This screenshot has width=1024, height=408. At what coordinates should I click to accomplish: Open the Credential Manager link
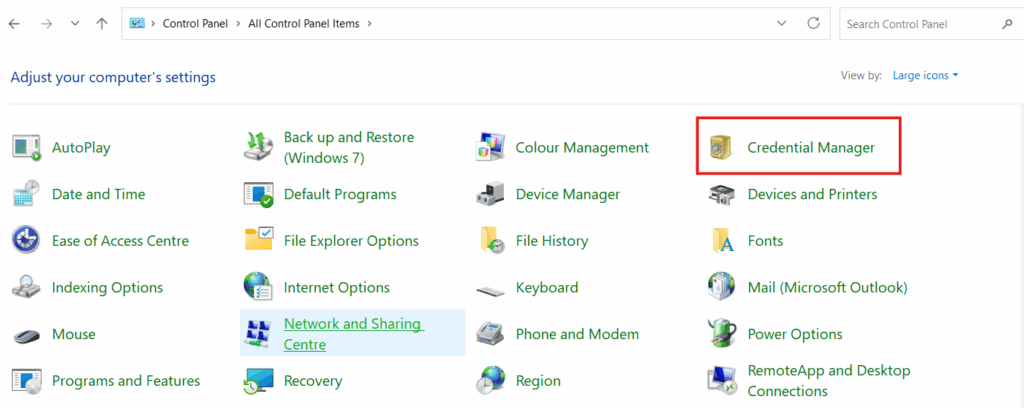click(x=811, y=148)
